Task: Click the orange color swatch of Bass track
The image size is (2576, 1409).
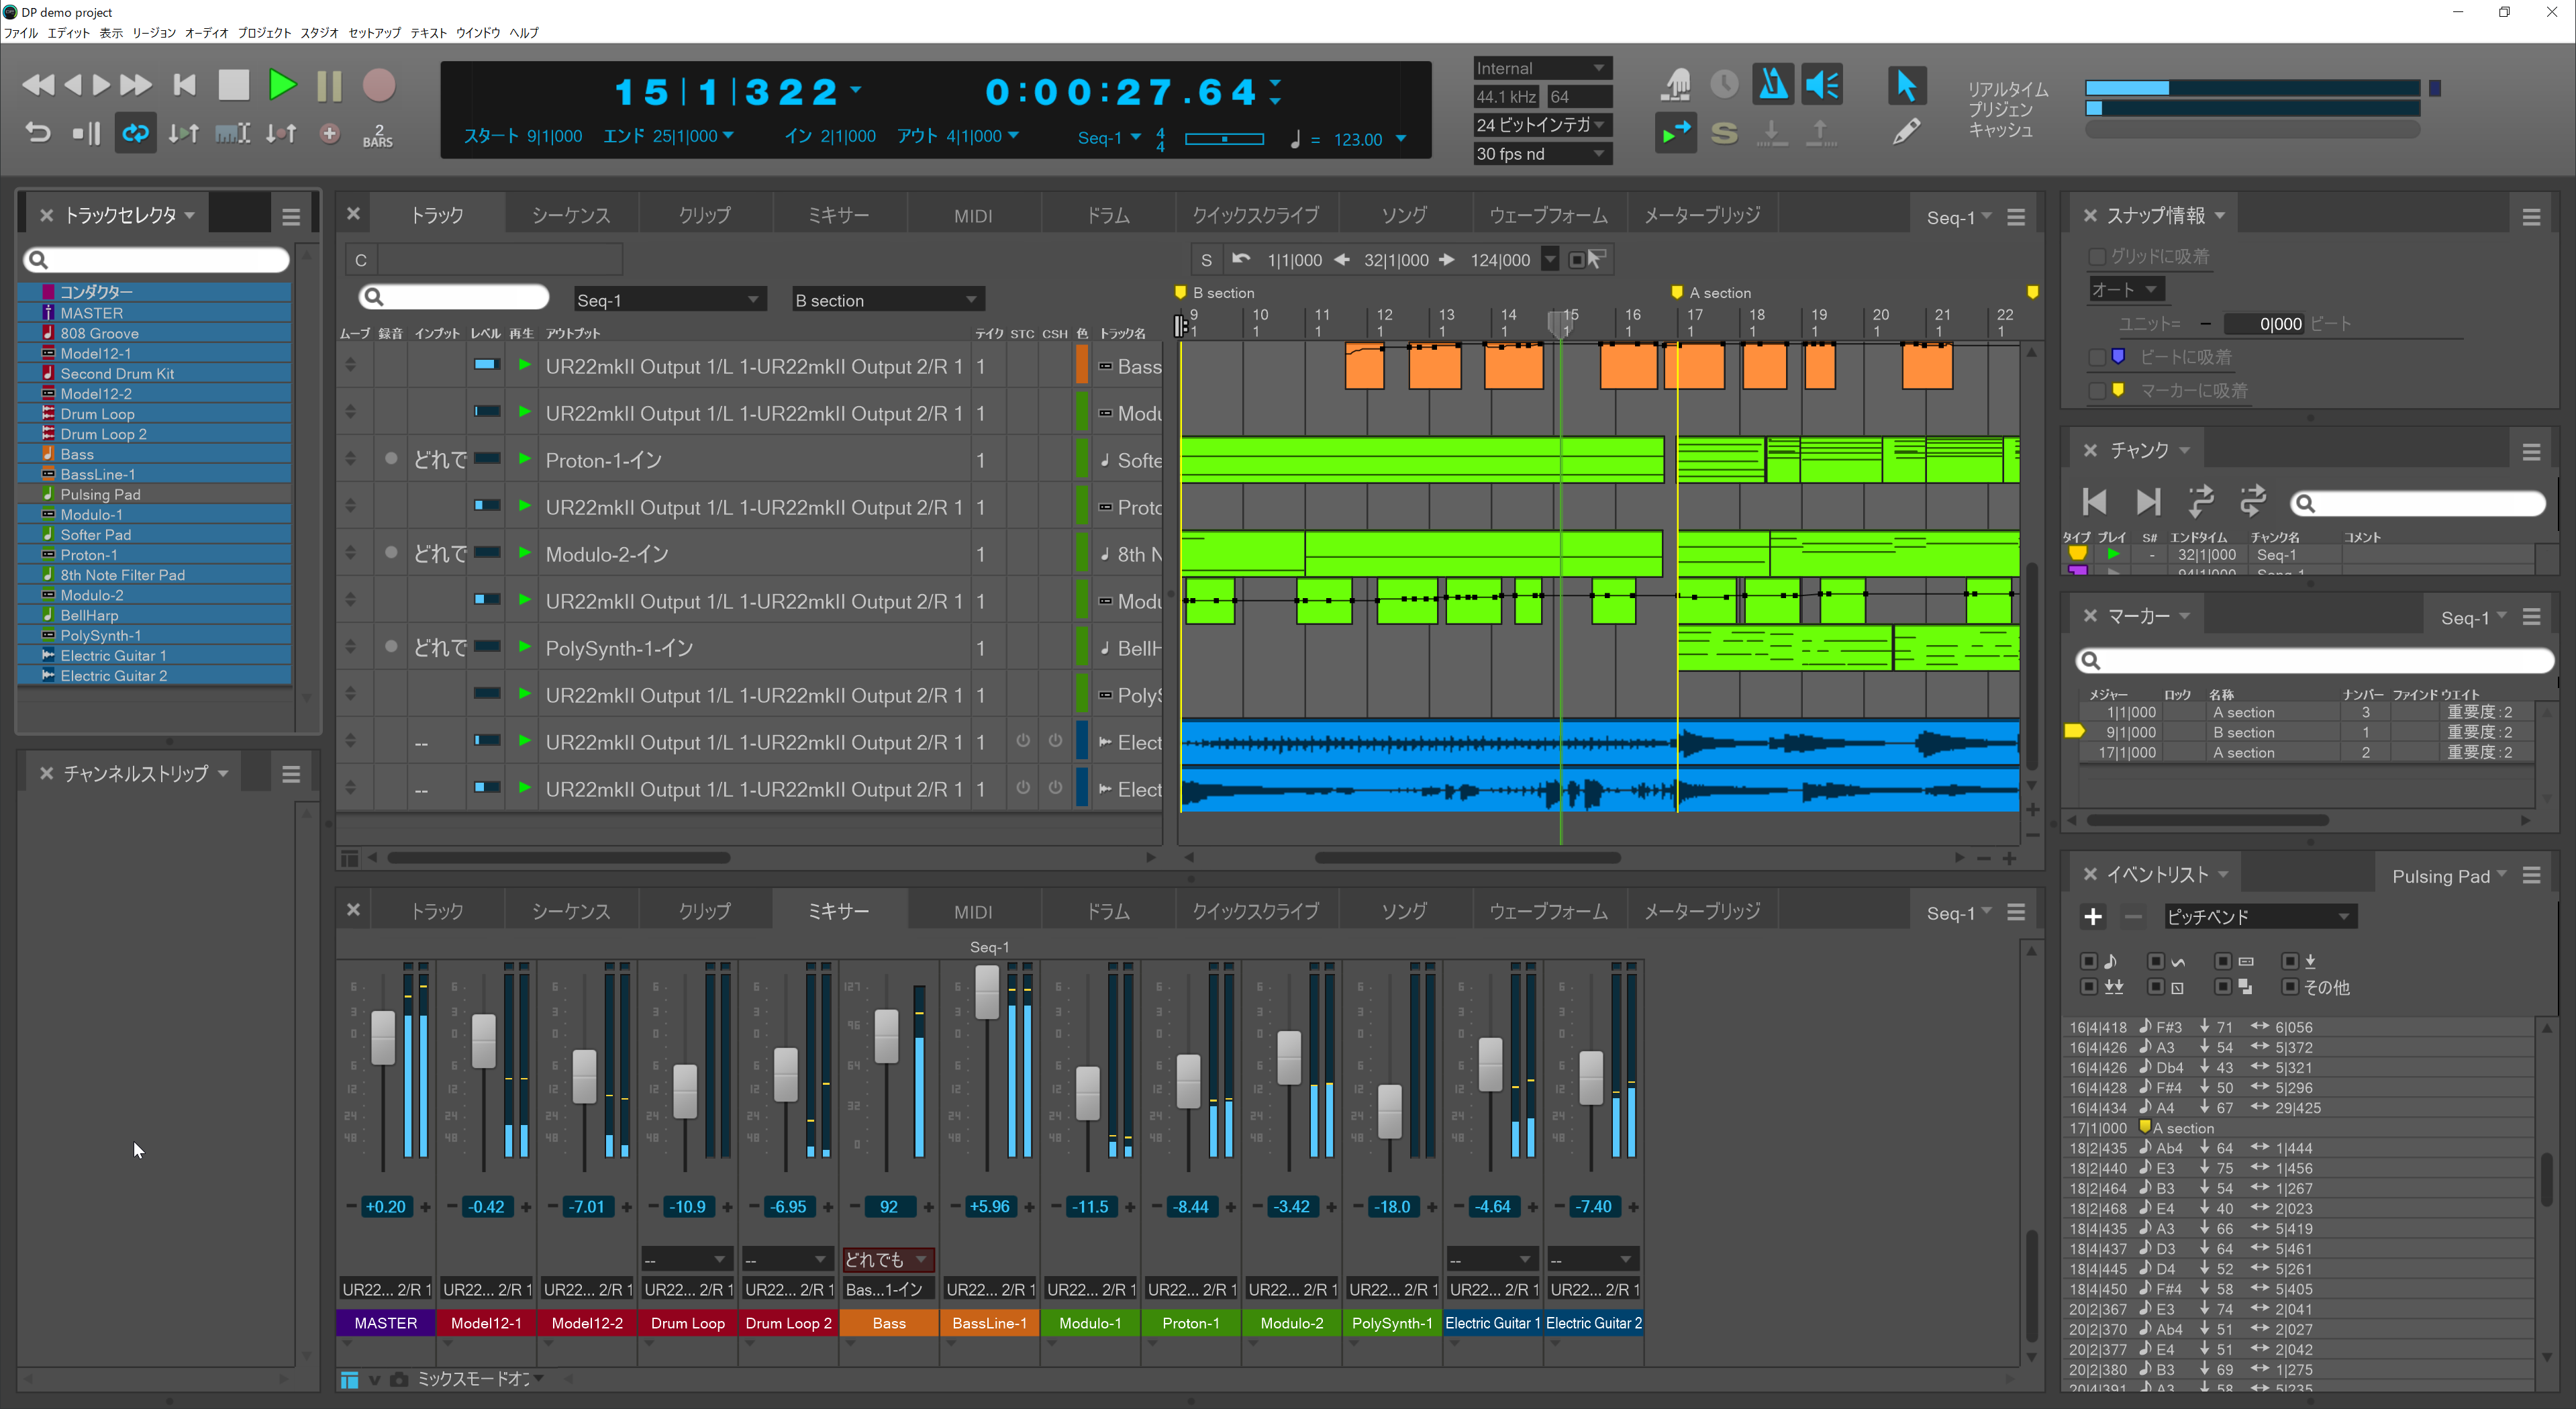Action: click(1081, 365)
